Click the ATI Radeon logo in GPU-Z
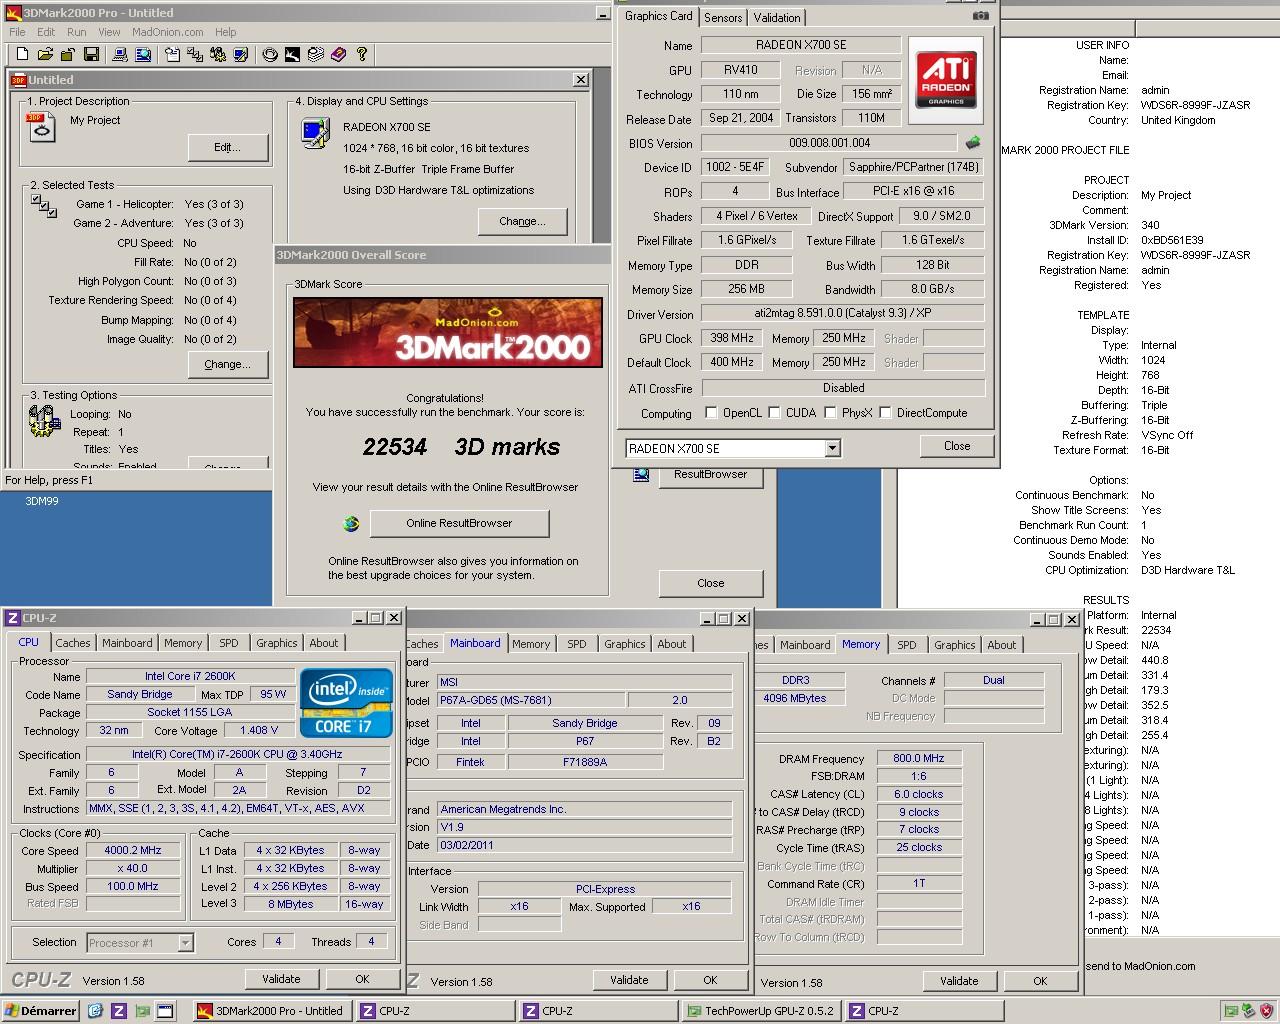This screenshot has width=1280, height=1024. pyautogui.click(x=945, y=80)
